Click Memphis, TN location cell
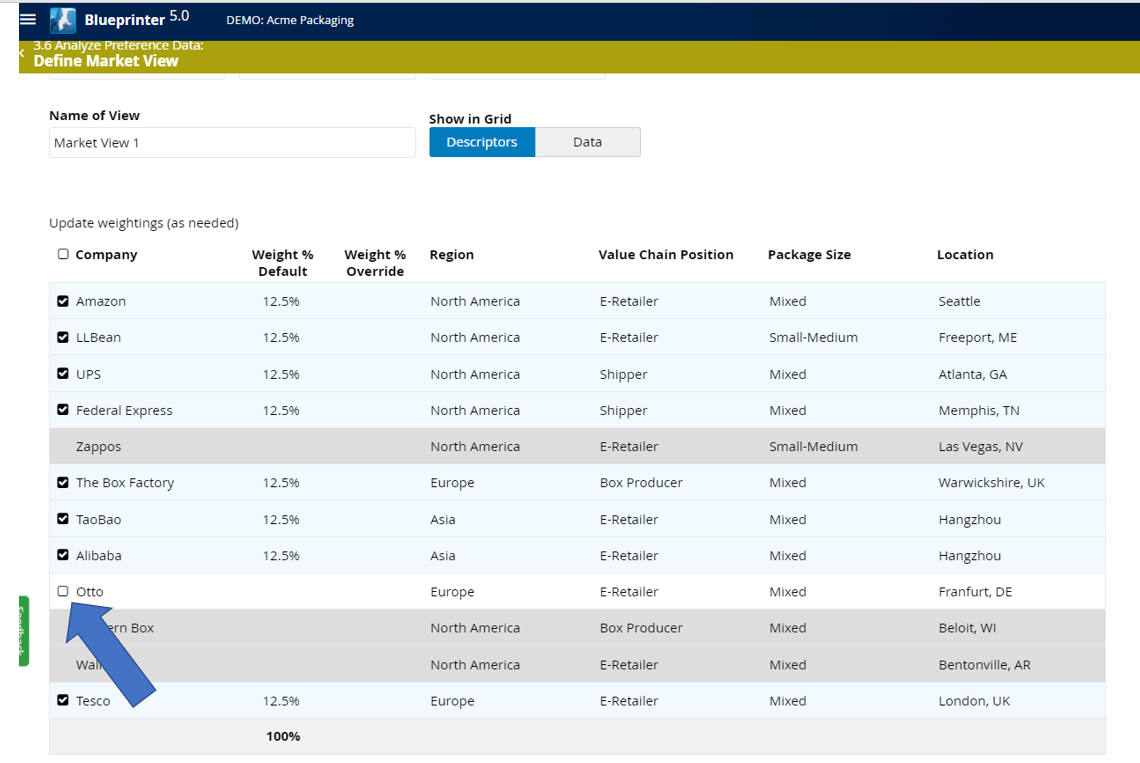1140x763 pixels. [979, 410]
